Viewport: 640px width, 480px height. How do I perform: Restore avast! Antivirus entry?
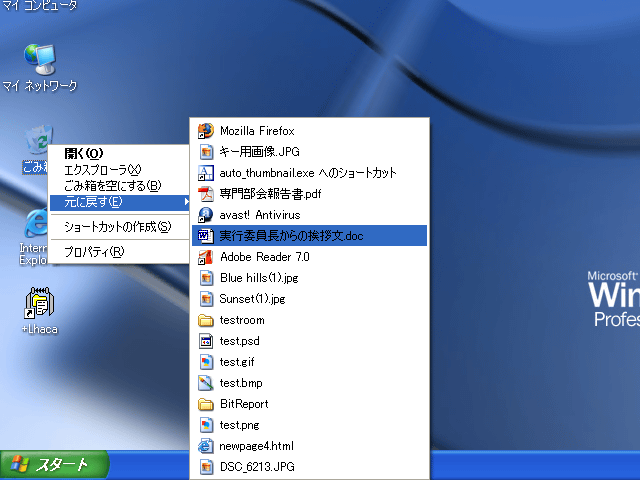(309, 215)
